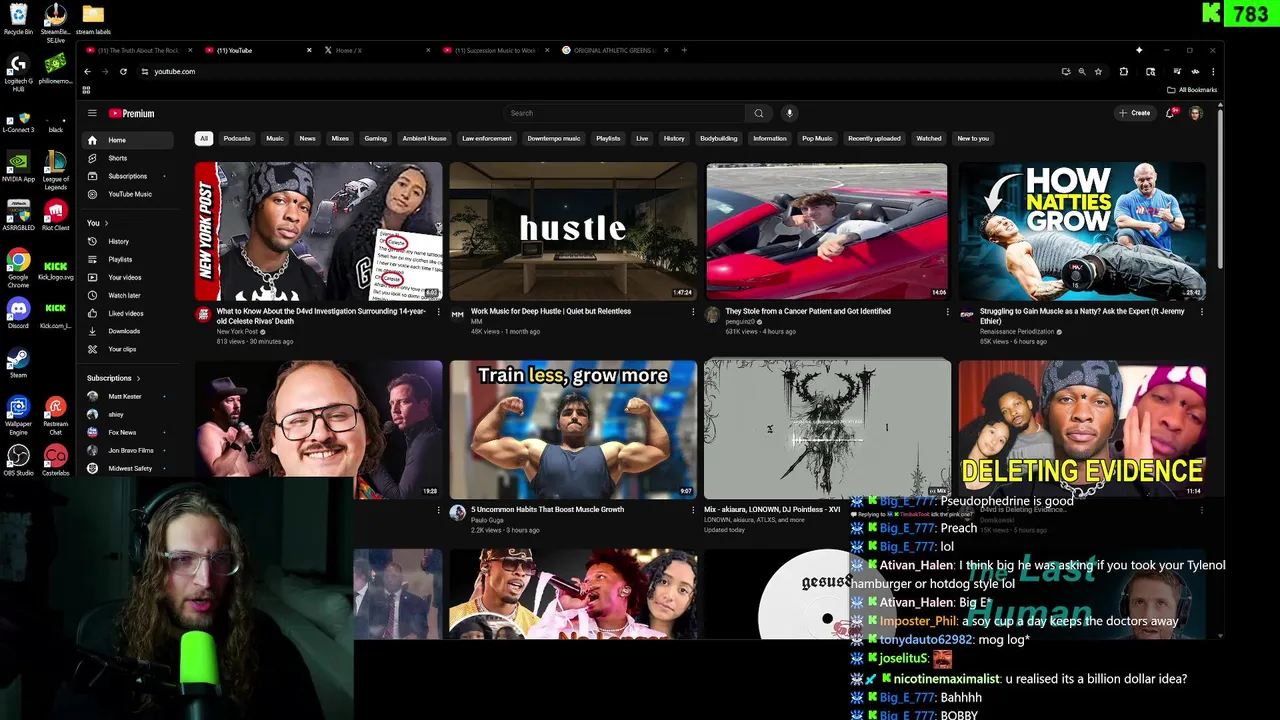This screenshot has height=720, width=1280.
Task: Click the search magnifier button
Action: pyautogui.click(x=759, y=113)
